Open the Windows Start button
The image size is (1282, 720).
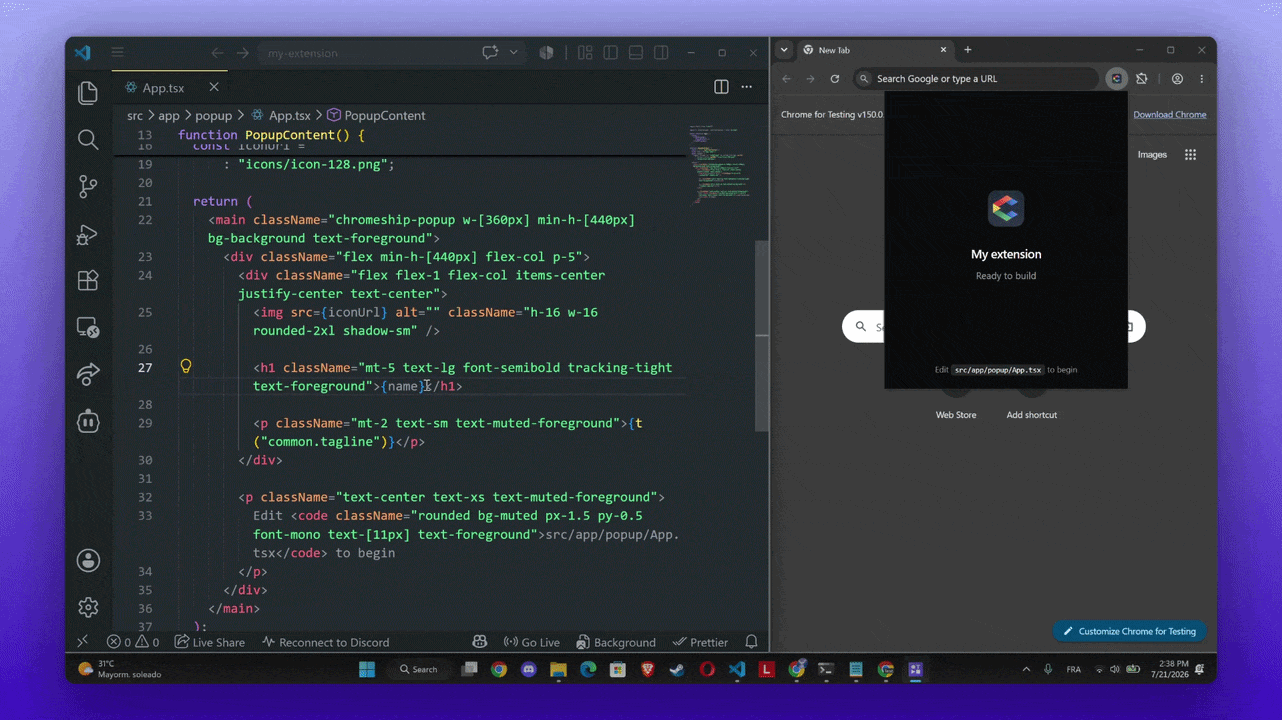(x=367, y=669)
